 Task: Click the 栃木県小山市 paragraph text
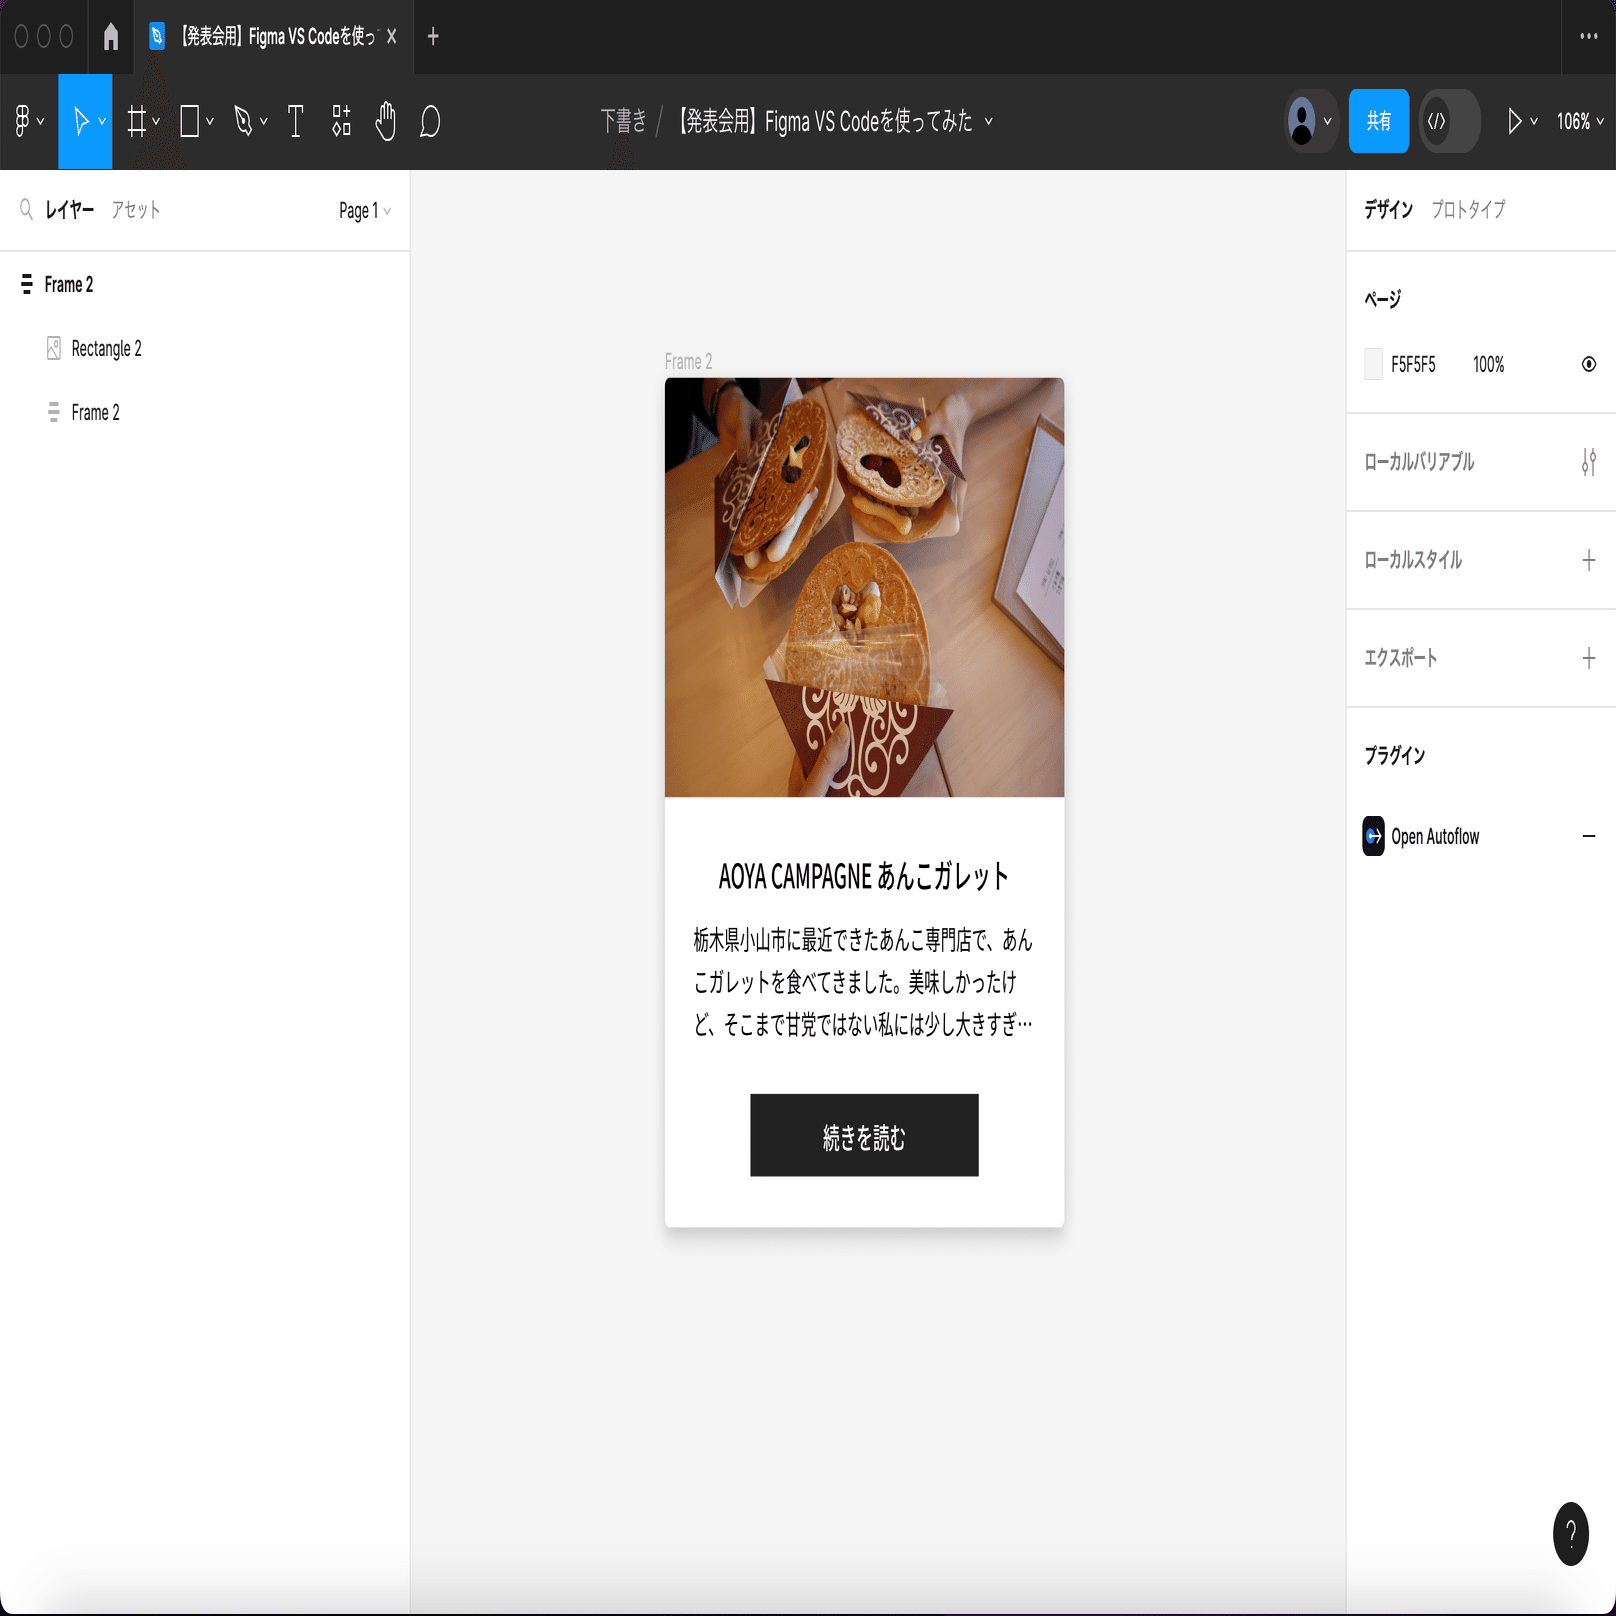point(864,982)
